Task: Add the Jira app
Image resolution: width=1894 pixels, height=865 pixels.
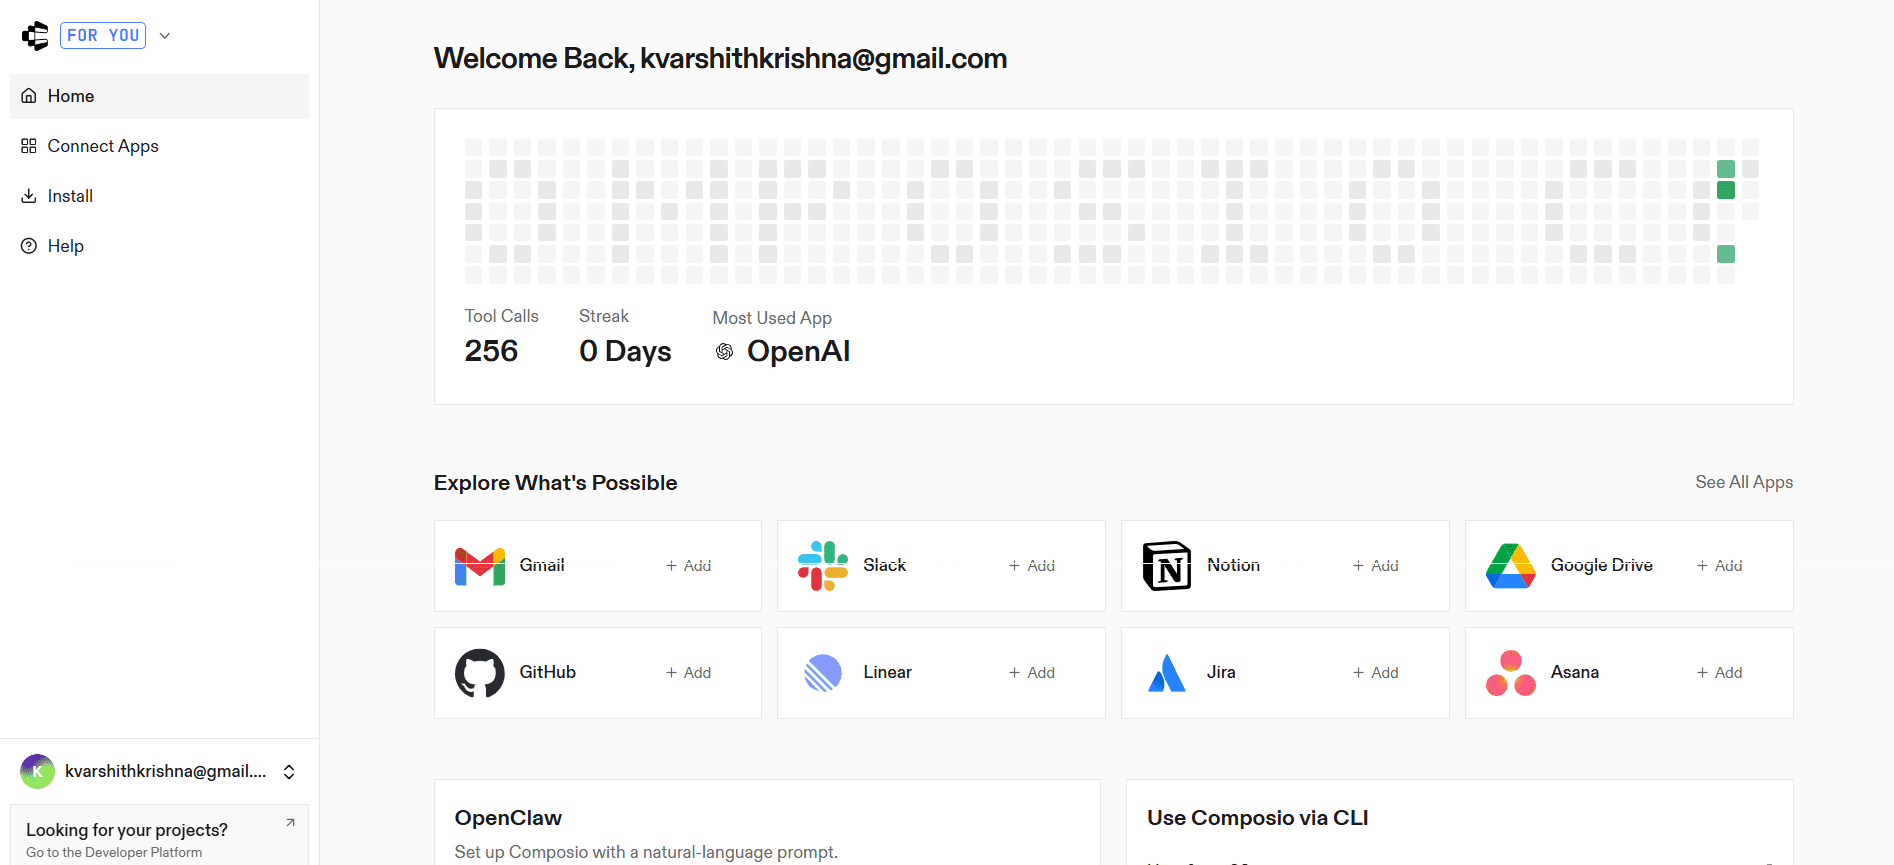Action: [1376, 673]
